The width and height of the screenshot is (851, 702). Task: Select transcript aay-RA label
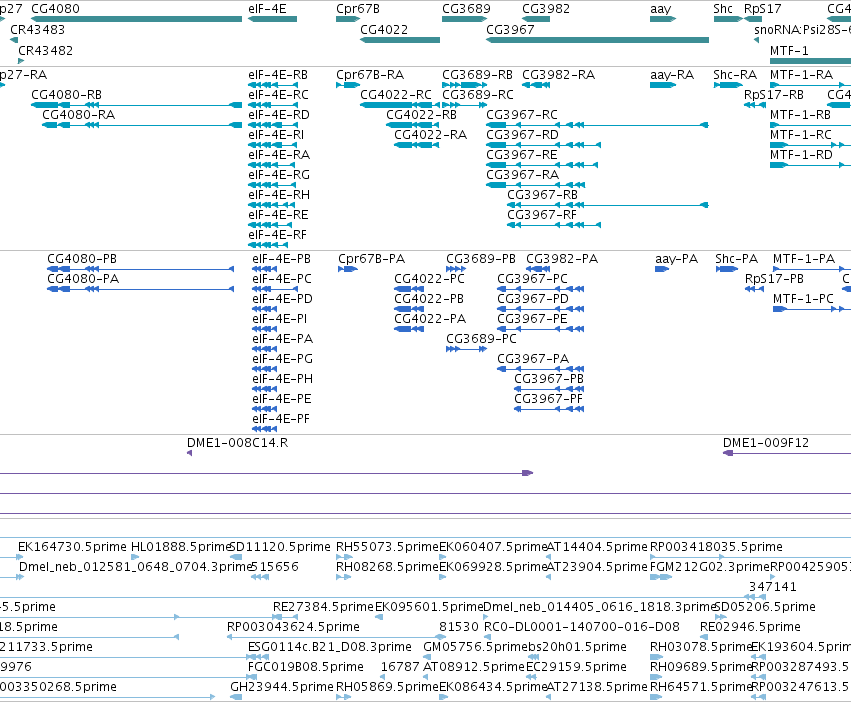[x=672, y=74]
